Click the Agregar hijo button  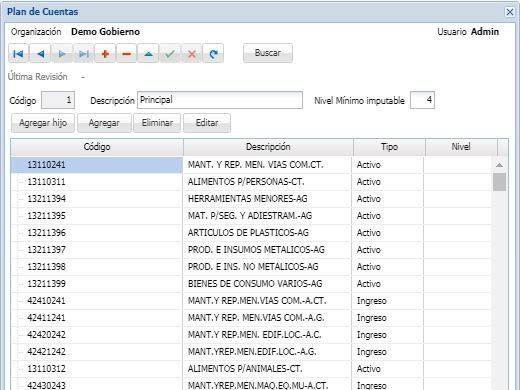tap(43, 123)
